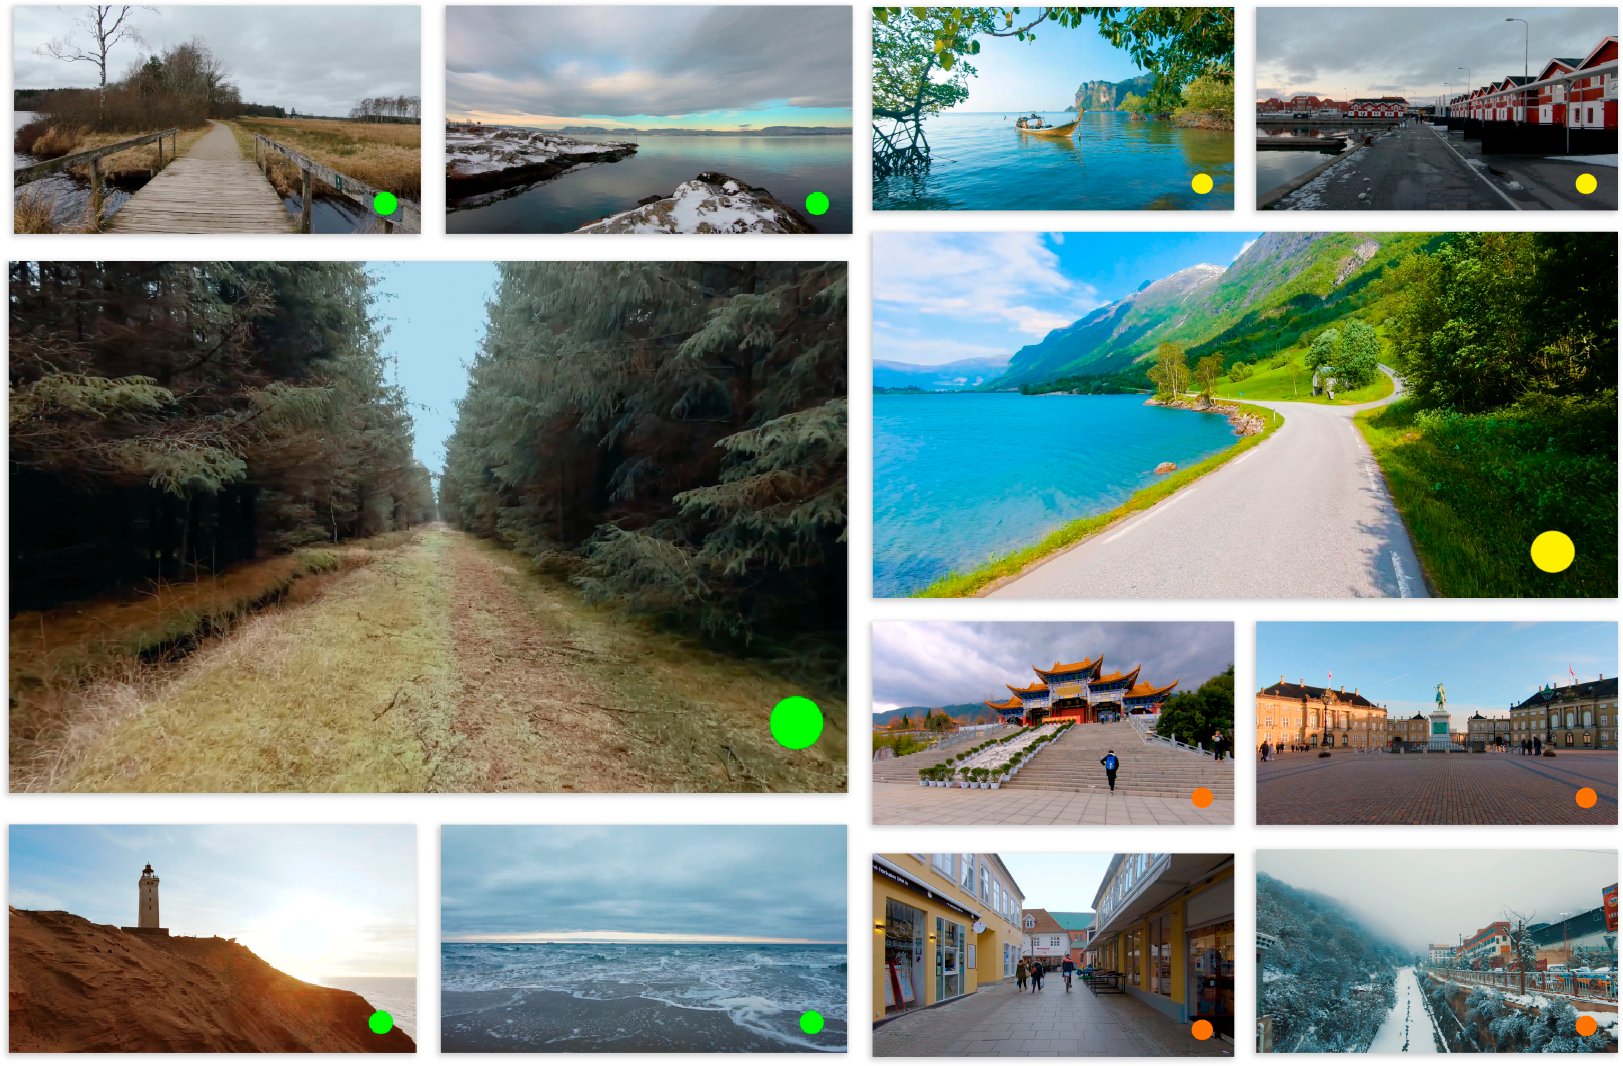Select the red harbor houses photo
Image resolution: width=1623 pixels, height=1066 pixels.
[x=1436, y=108]
